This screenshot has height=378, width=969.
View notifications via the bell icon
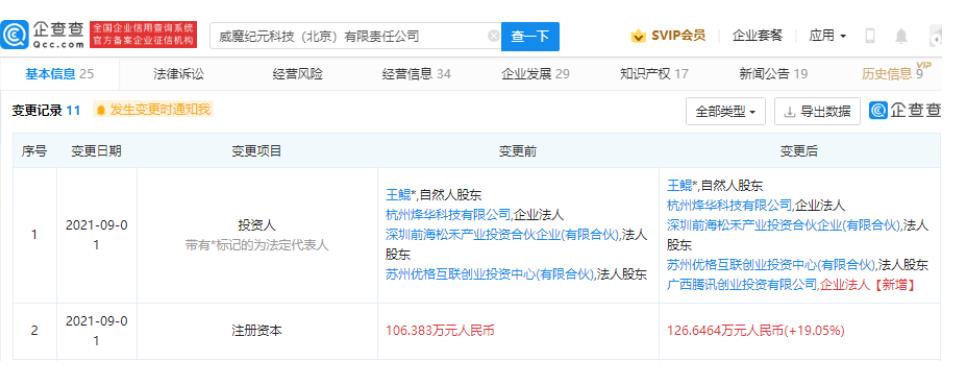point(901,36)
